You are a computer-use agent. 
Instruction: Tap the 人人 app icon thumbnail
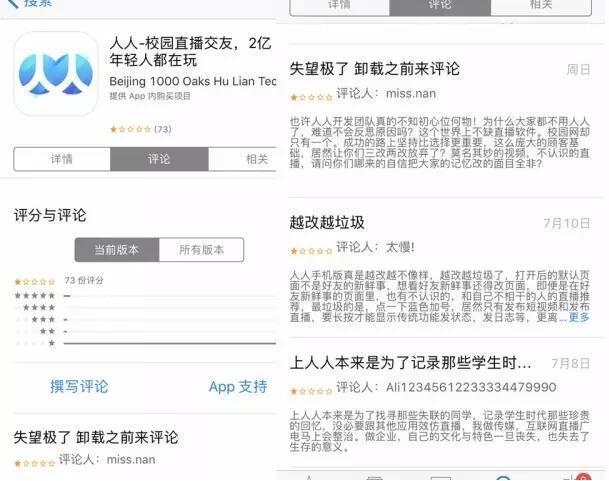(x=56, y=73)
